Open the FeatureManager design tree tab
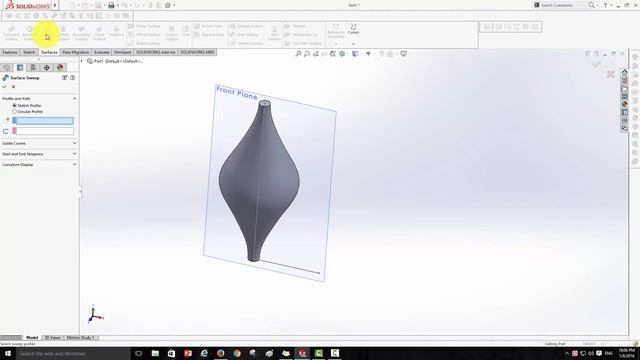 [x=7, y=68]
